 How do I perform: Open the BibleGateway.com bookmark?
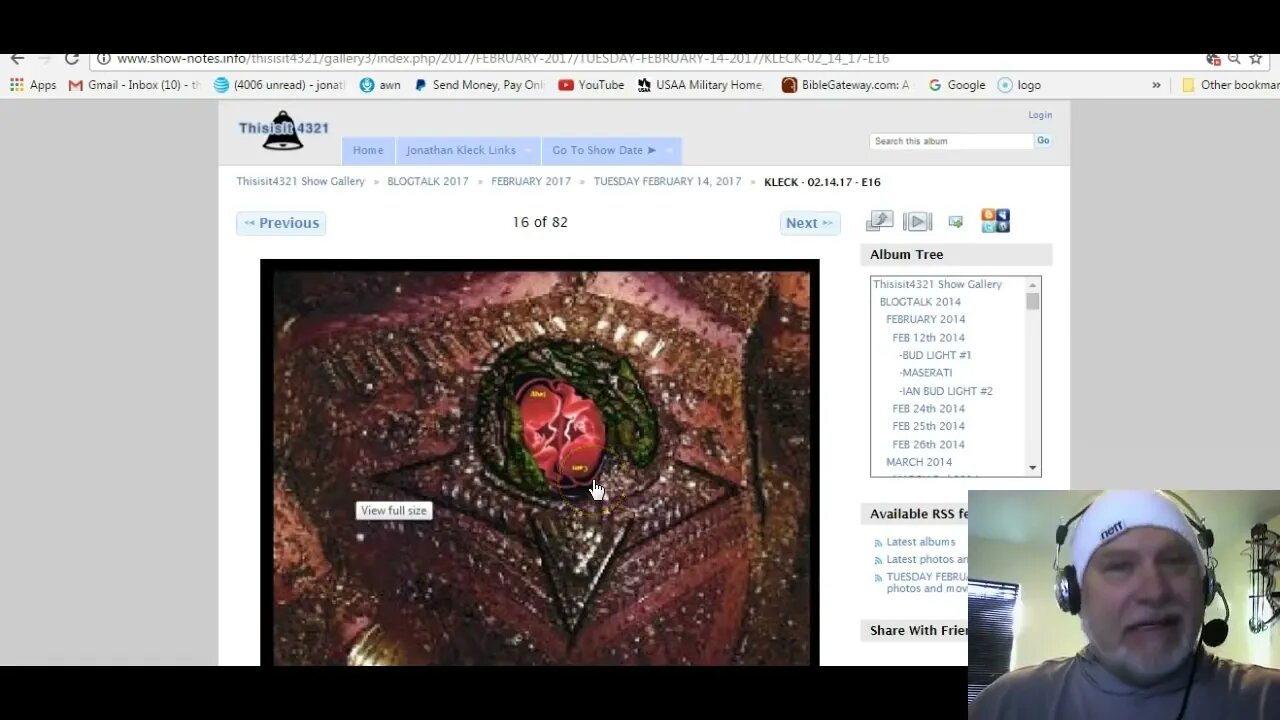846,85
